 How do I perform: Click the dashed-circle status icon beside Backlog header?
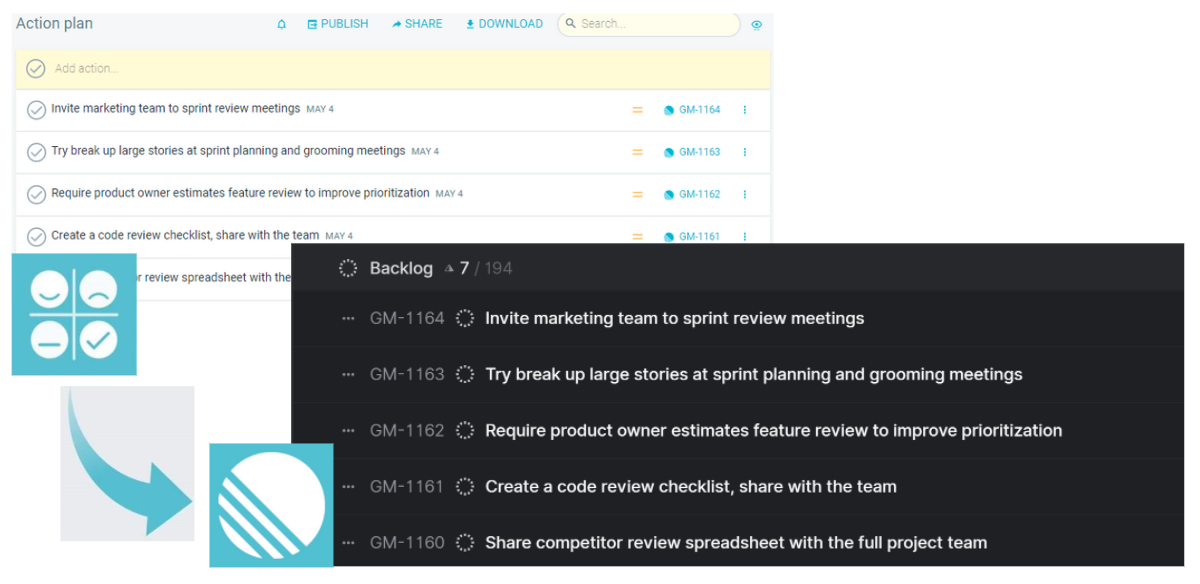348,268
